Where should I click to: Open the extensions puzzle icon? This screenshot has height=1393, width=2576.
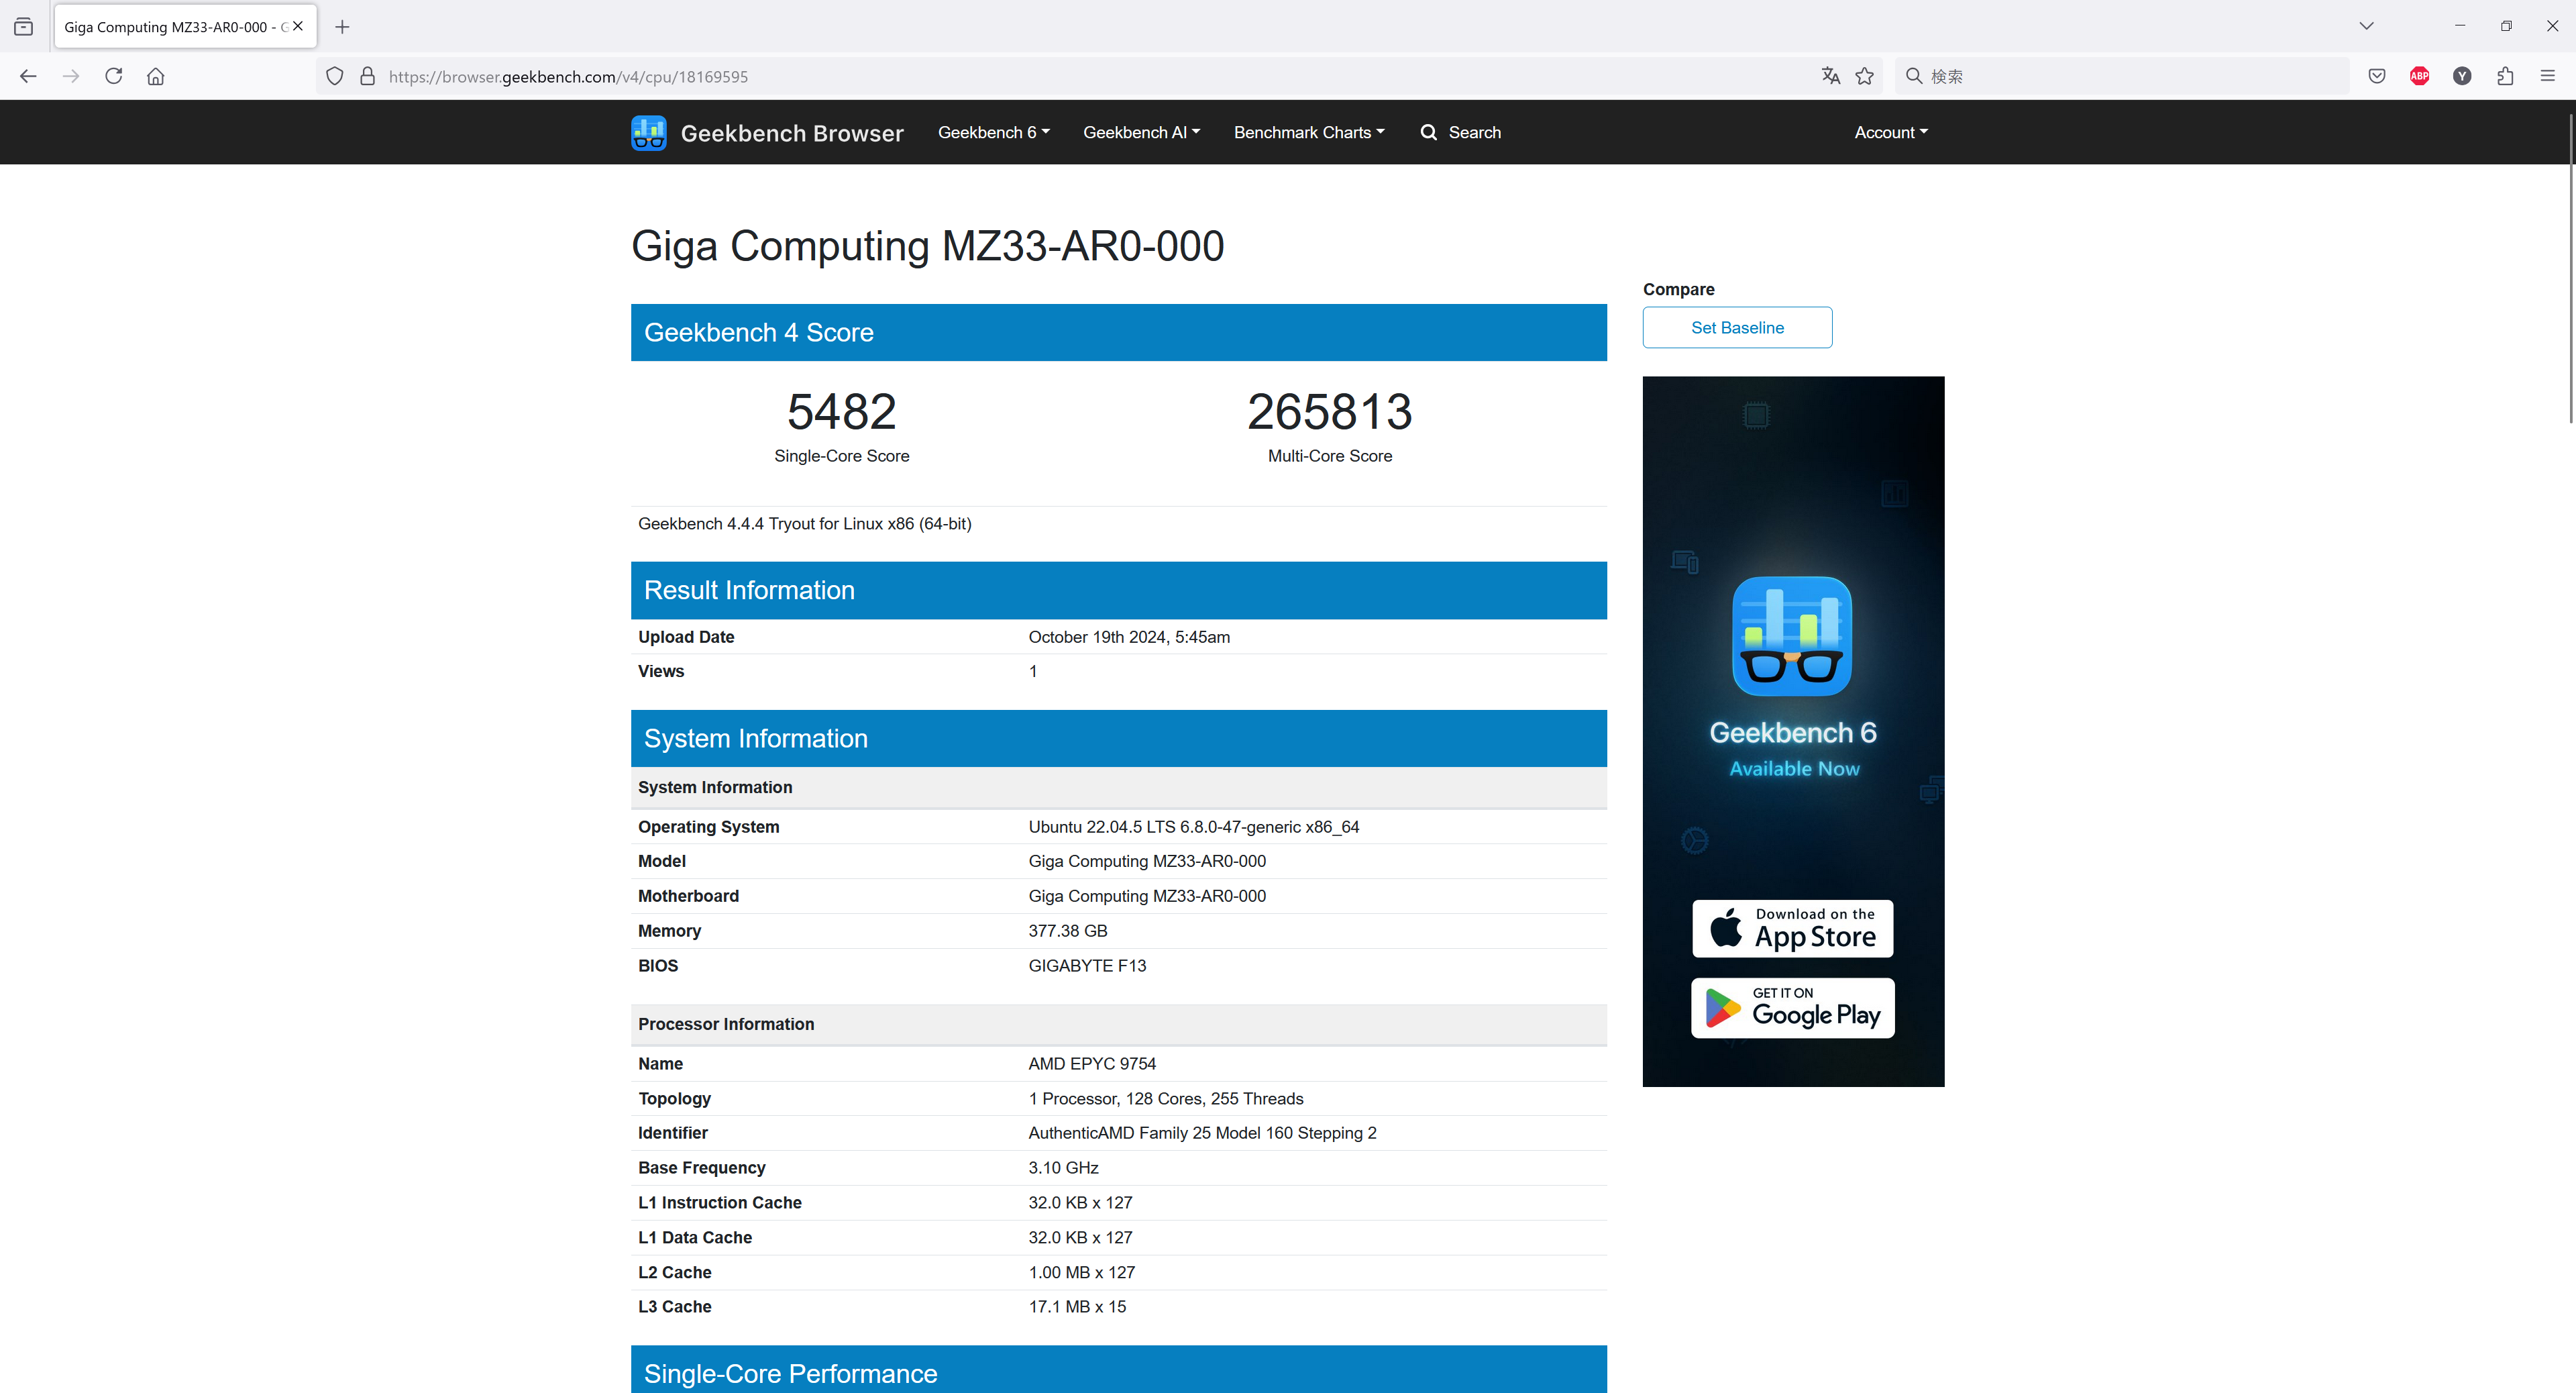click(2504, 76)
